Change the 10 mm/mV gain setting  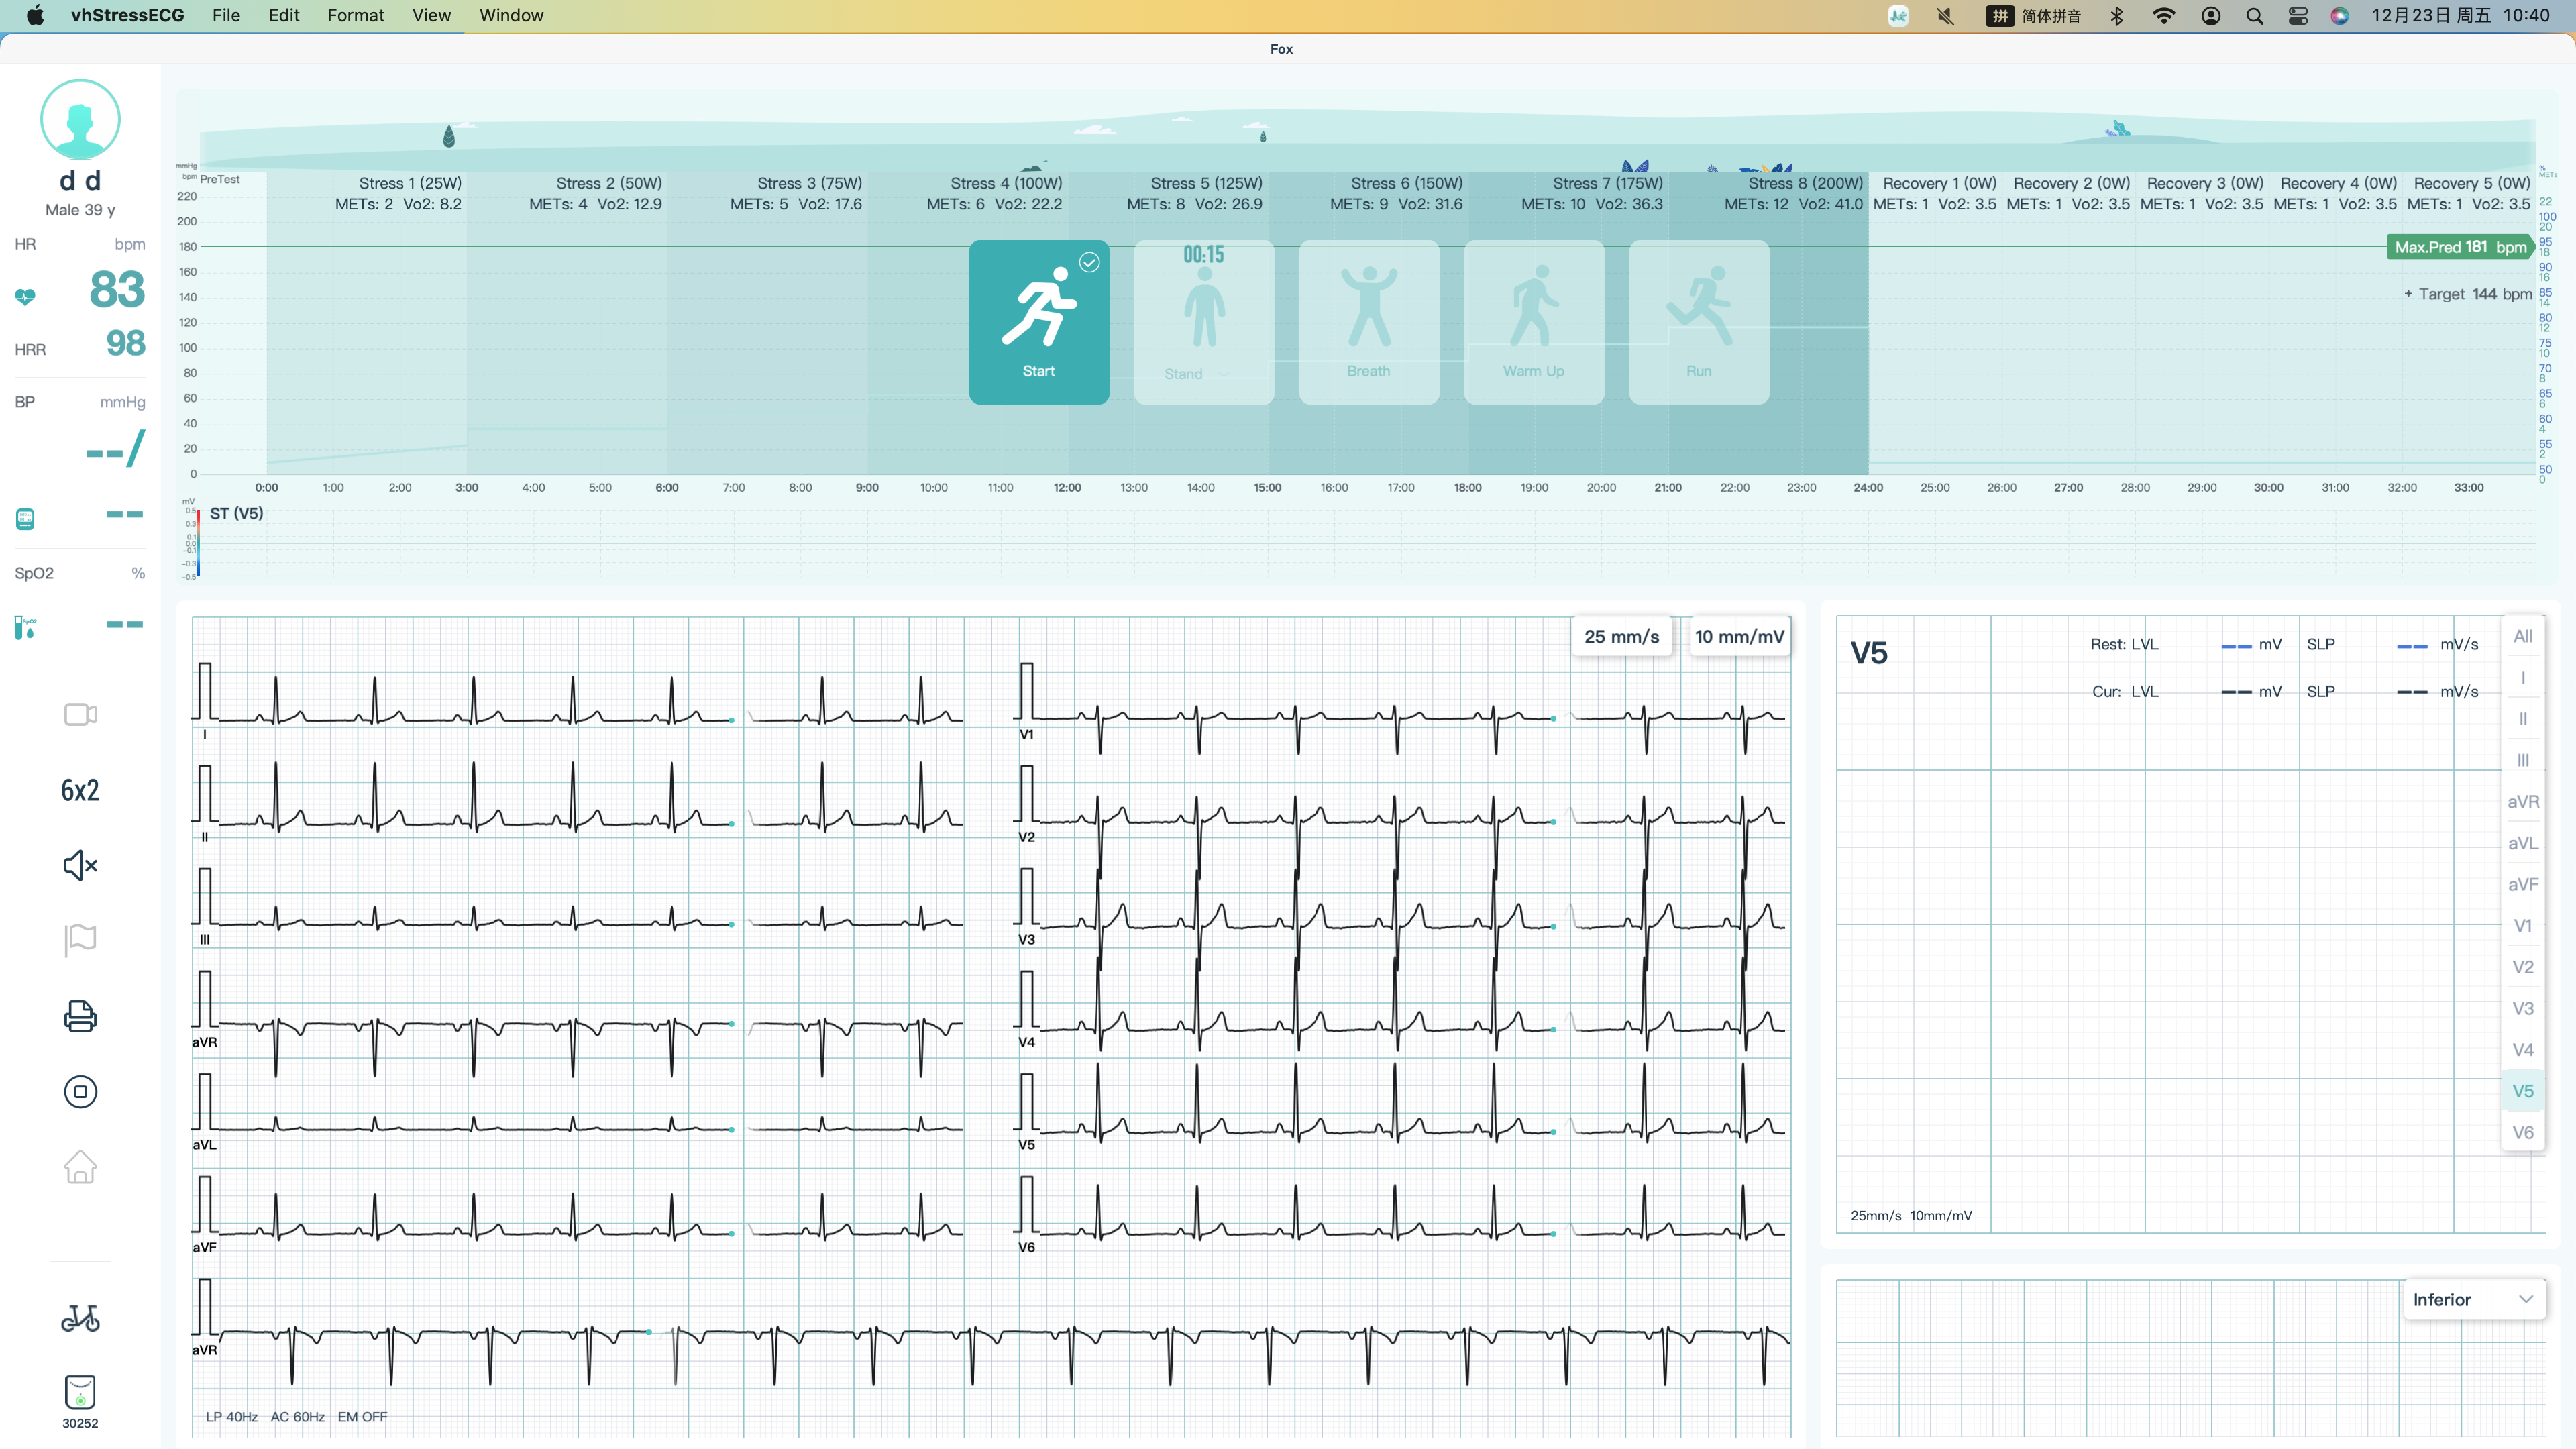pyautogui.click(x=1739, y=636)
